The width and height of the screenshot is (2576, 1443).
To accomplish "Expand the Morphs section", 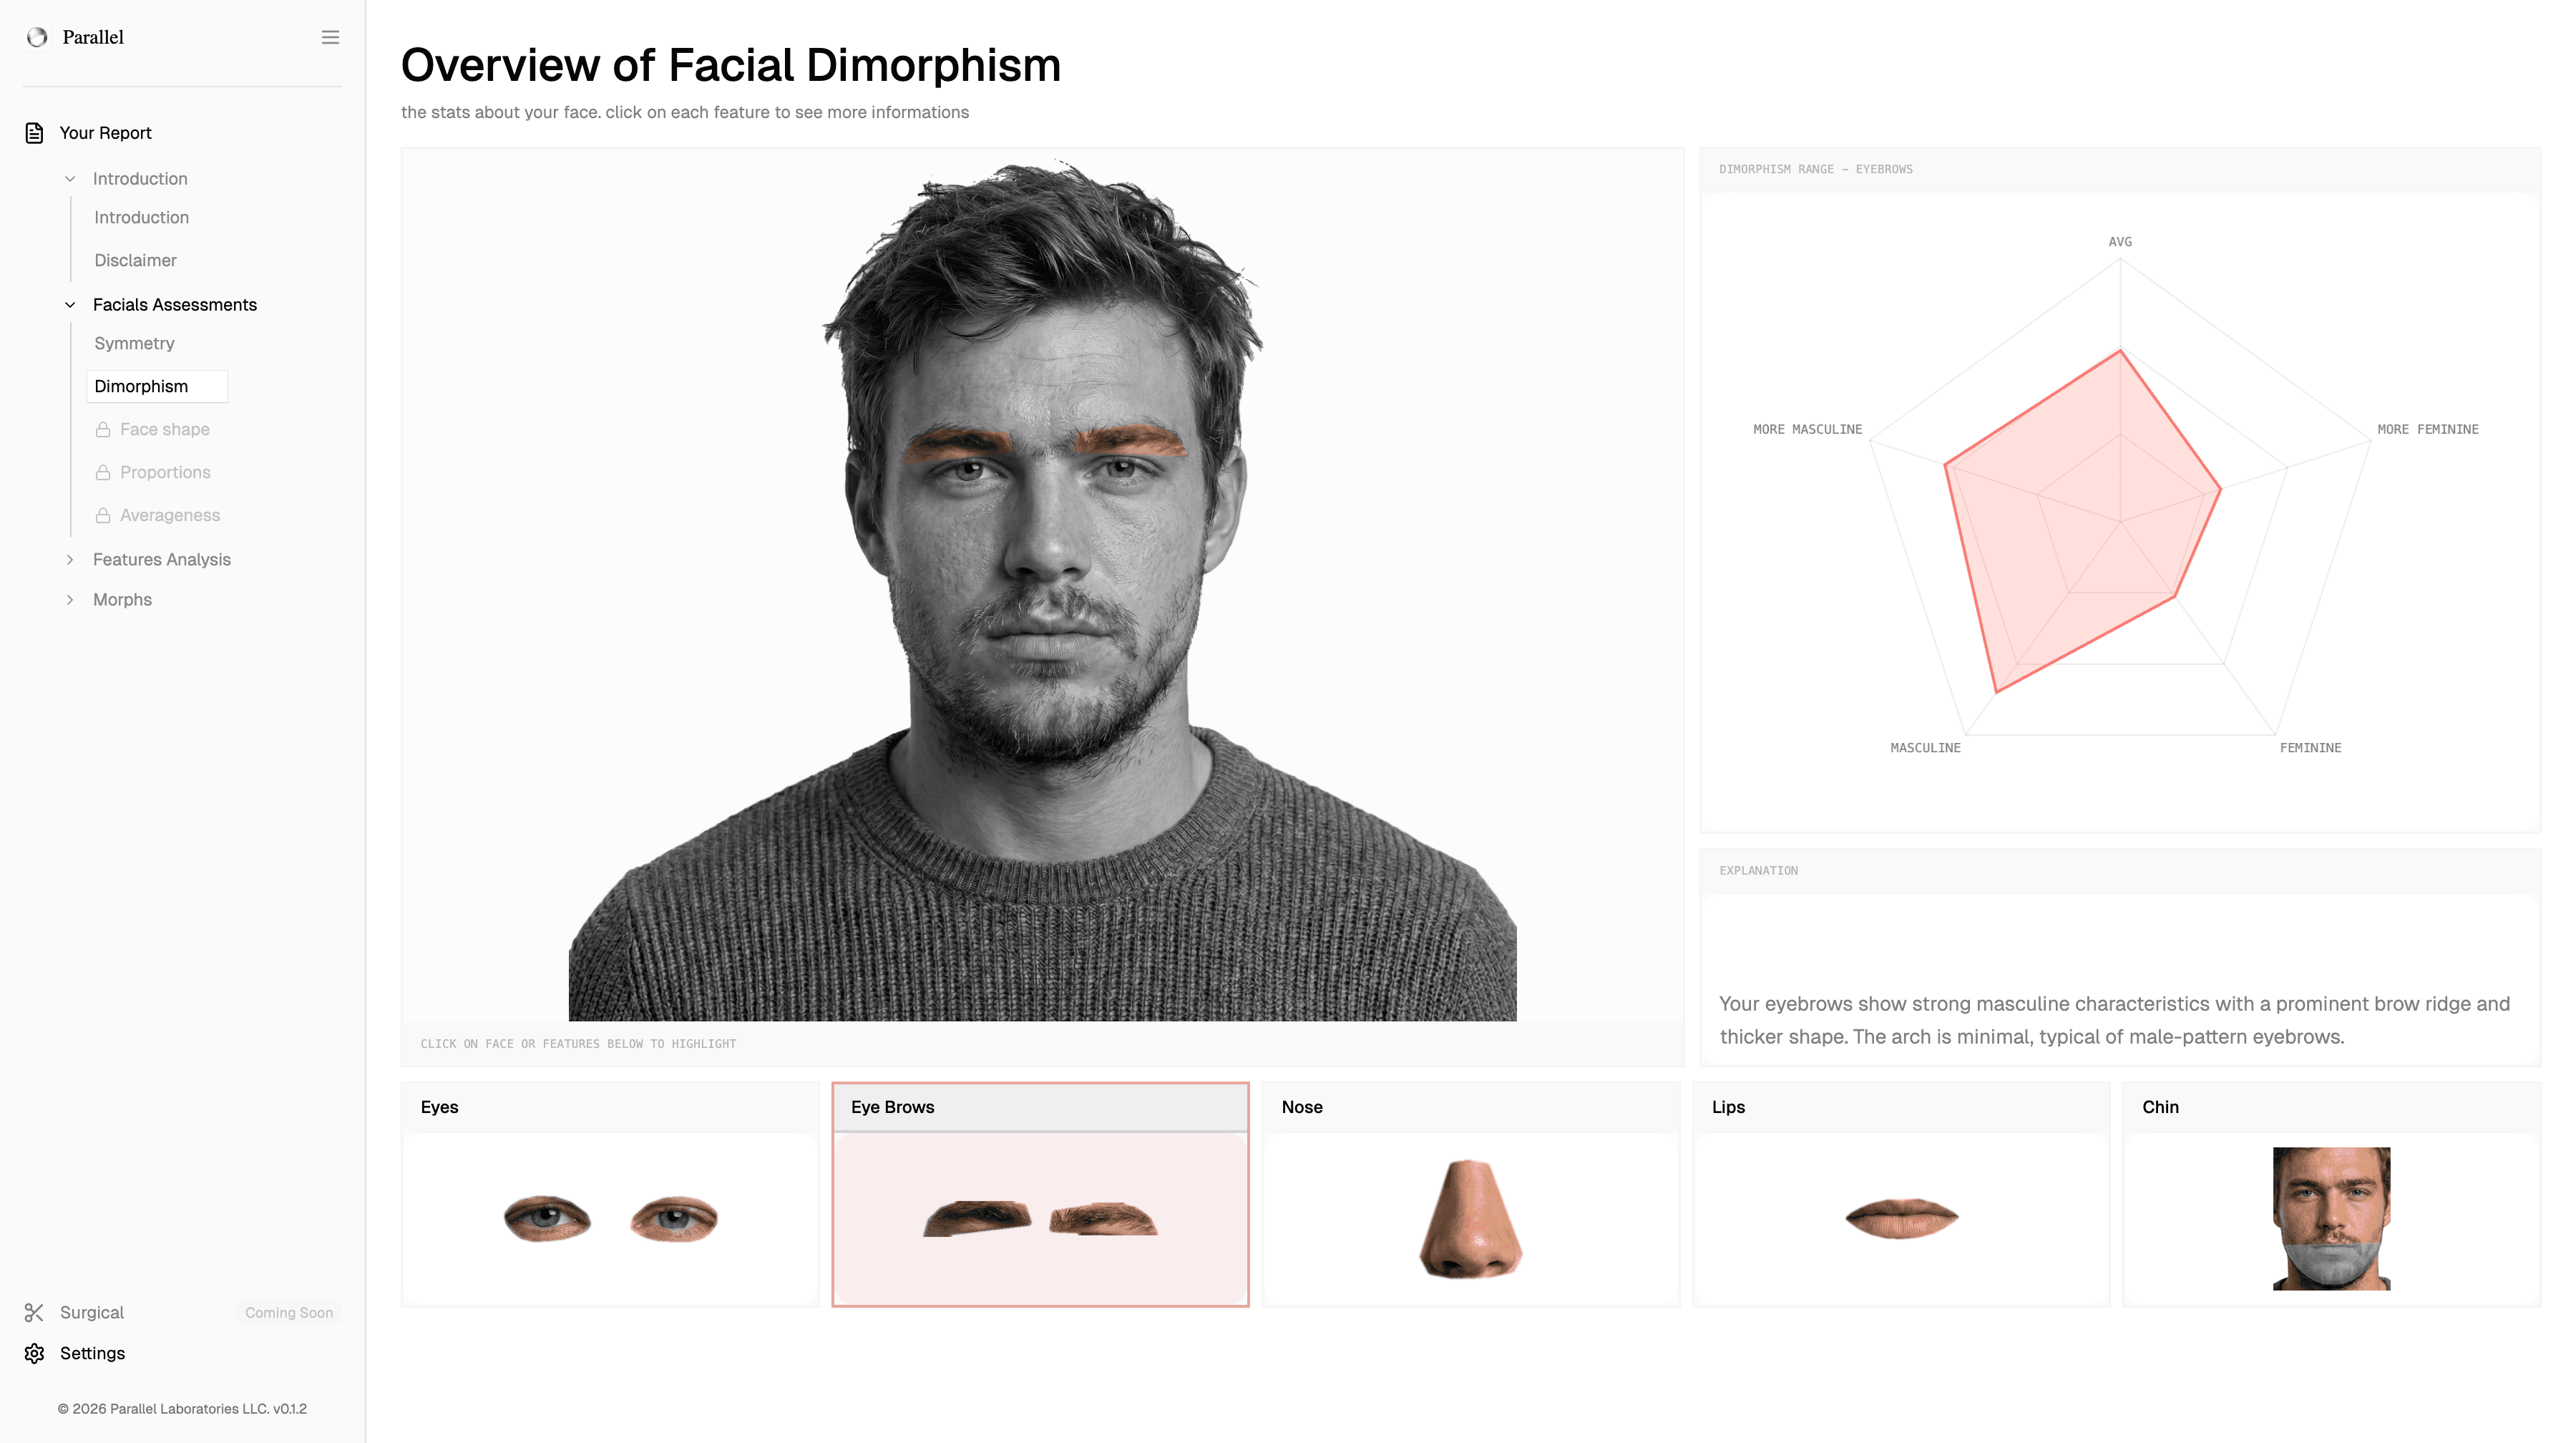I will point(69,599).
